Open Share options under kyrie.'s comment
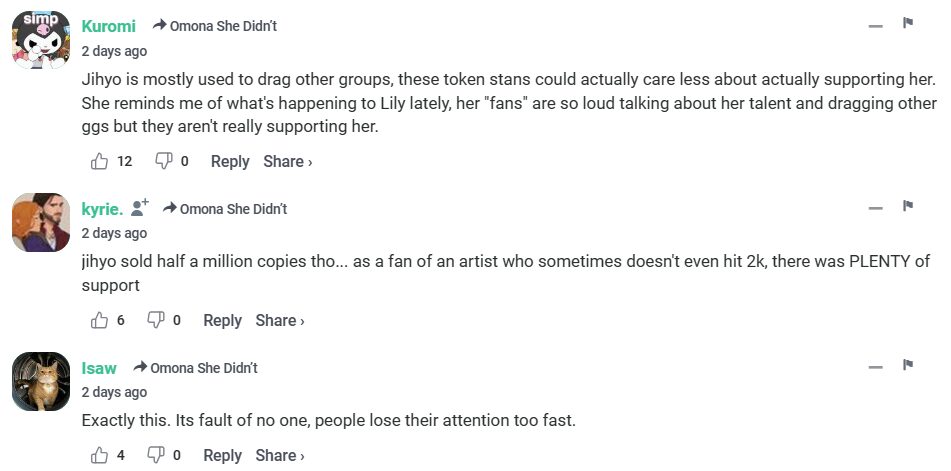This screenshot has height=471, width=951. 279,320
